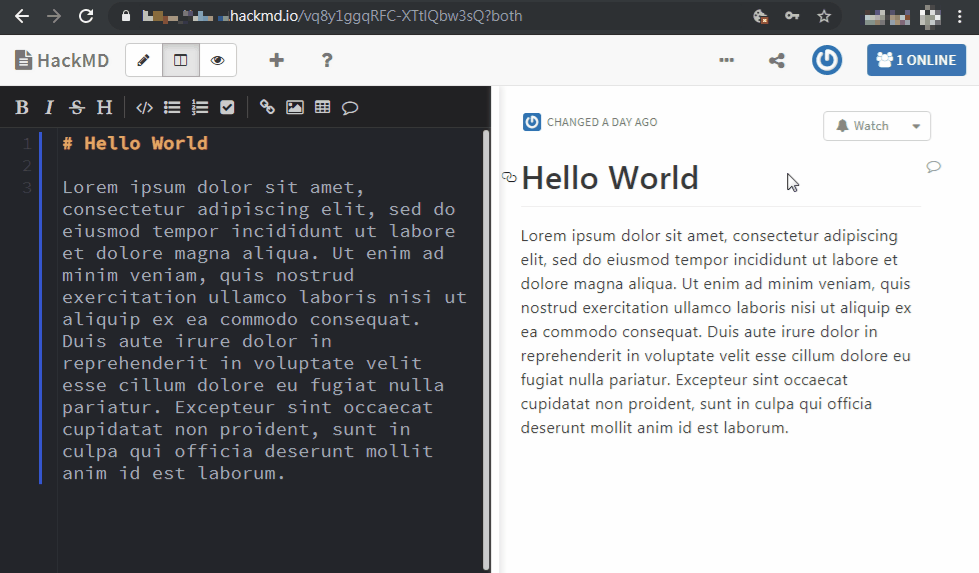Image resolution: width=979 pixels, height=573 pixels.
Task: Insert checklist via checkbox toolbar icon
Action: [227, 107]
